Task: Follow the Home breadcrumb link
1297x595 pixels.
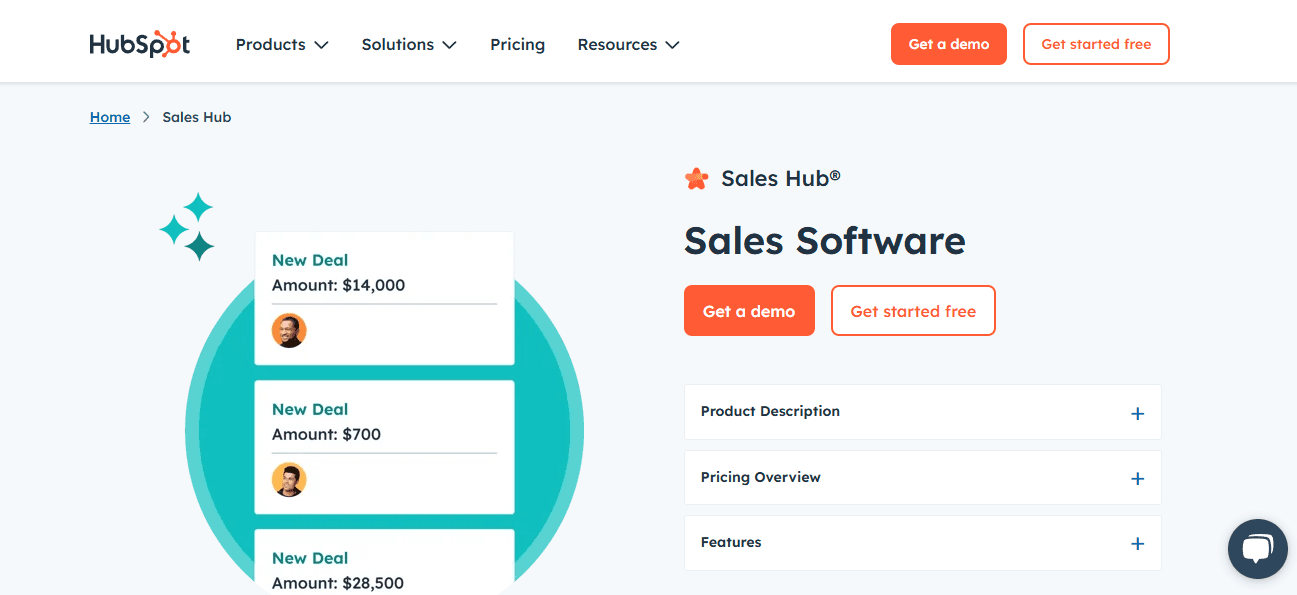Action: 110,117
